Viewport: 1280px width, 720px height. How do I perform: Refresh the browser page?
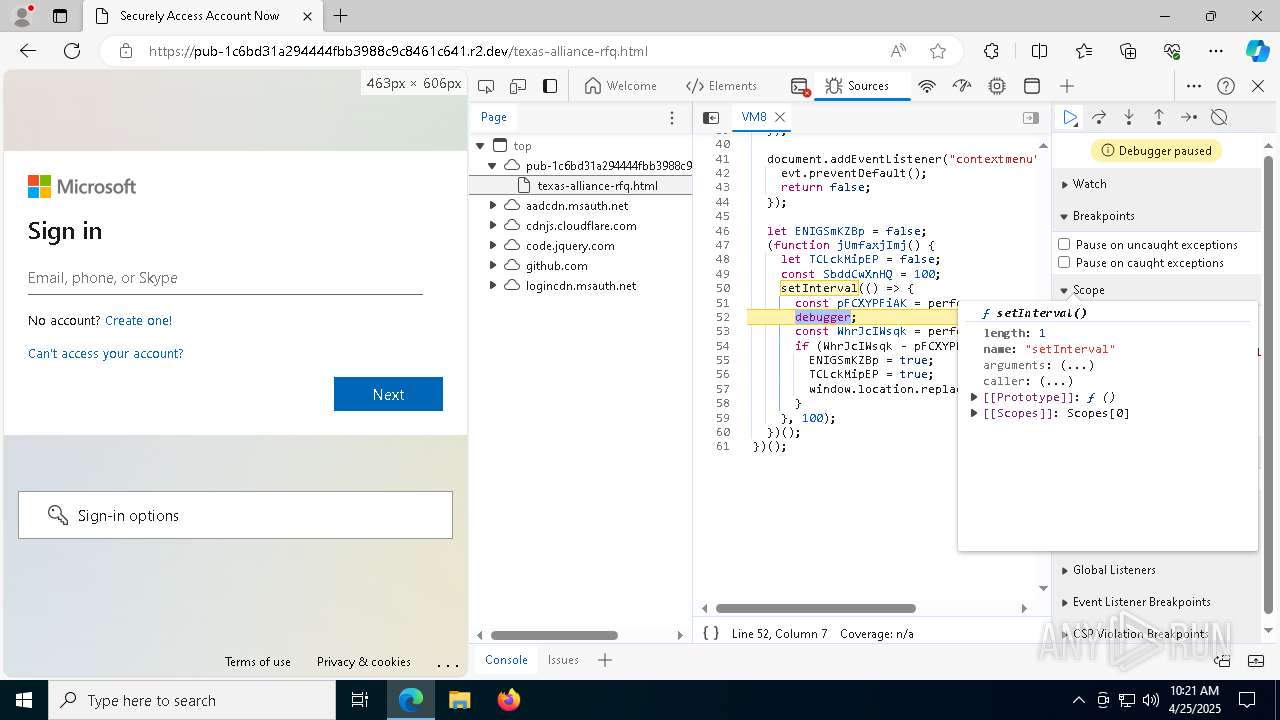pos(72,51)
